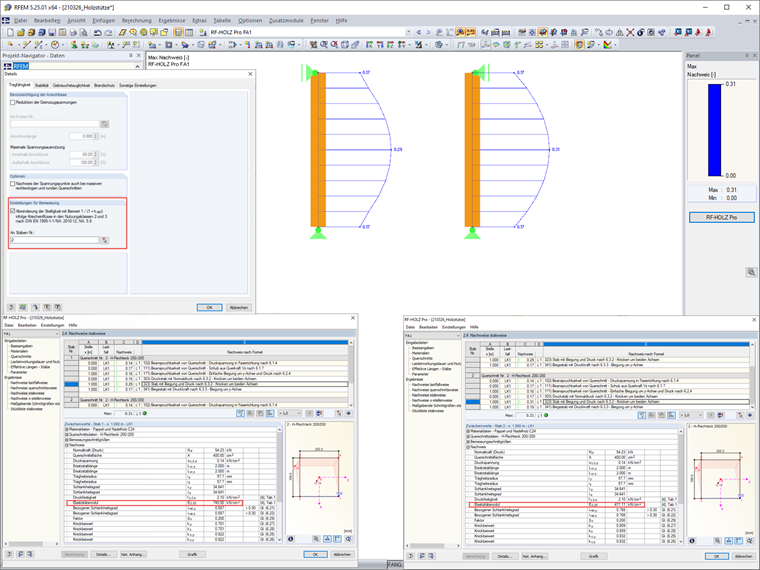Select Materialien in right window navigator tree

tap(423, 353)
